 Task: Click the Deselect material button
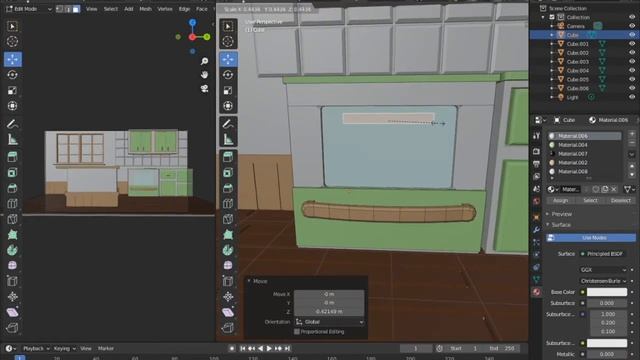click(620, 200)
